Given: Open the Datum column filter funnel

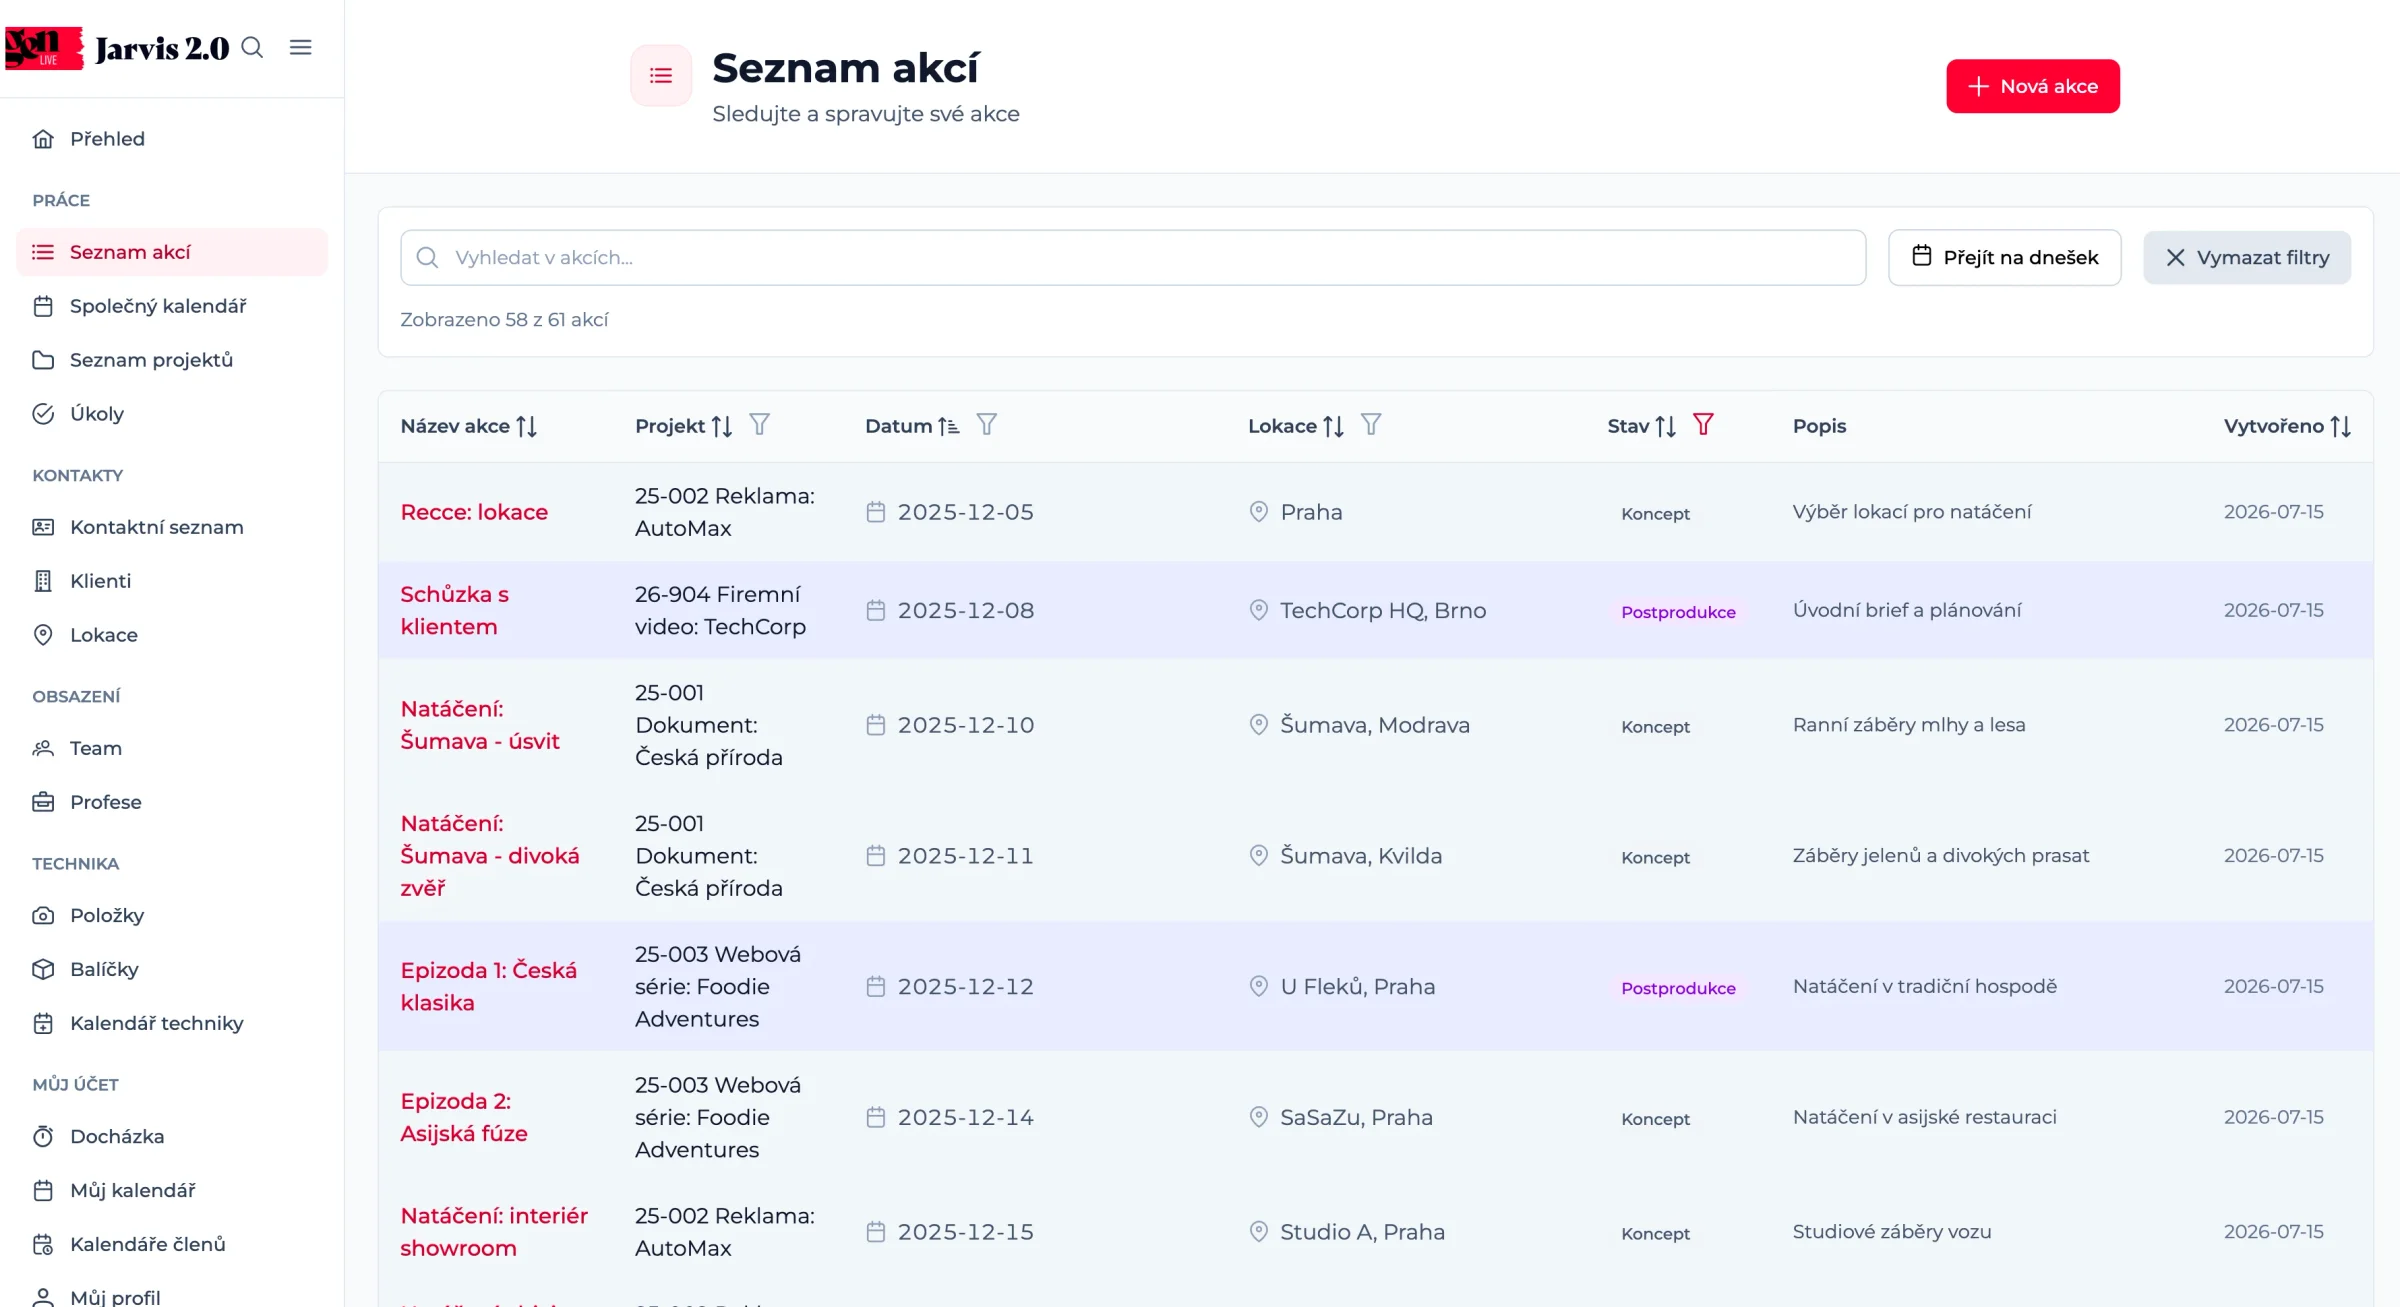Looking at the screenshot, I should pyautogui.click(x=987, y=425).
